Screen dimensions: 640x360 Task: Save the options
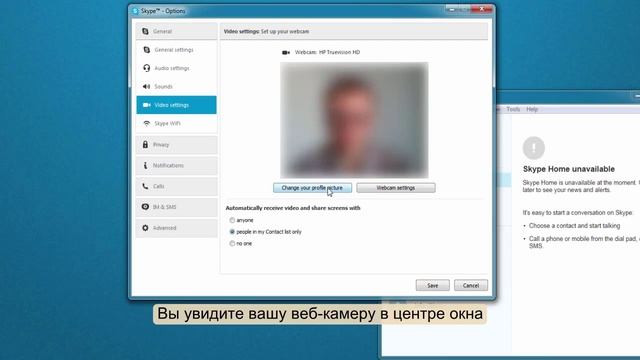tap(432, 285)
